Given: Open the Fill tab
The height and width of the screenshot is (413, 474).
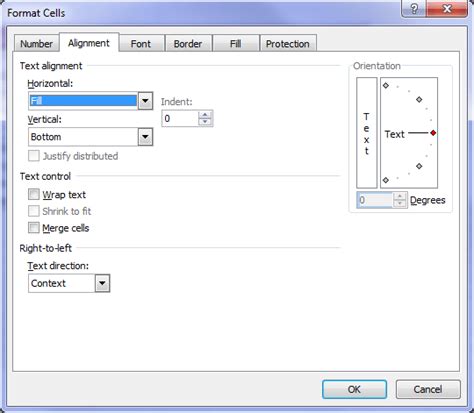Looking at the screenshot, I should 235,44.
